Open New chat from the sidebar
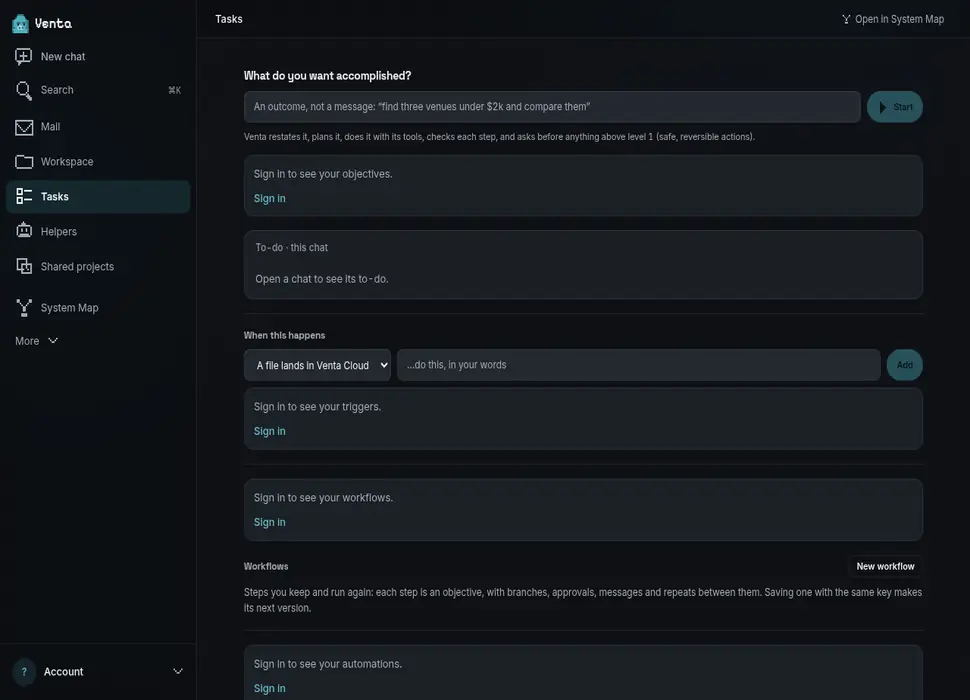Viewport: 970px width, 700px height. (98, 56)
